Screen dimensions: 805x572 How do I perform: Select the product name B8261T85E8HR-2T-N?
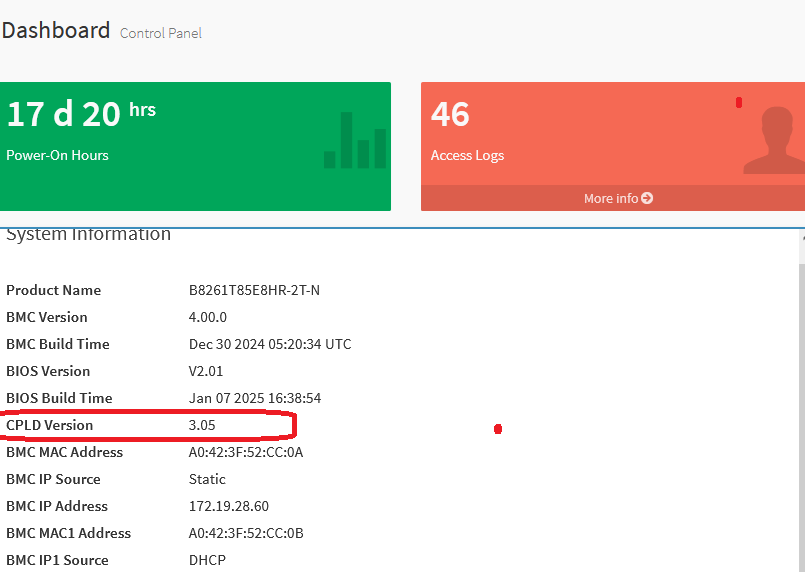pyautogui.click(x=254, y=290)
